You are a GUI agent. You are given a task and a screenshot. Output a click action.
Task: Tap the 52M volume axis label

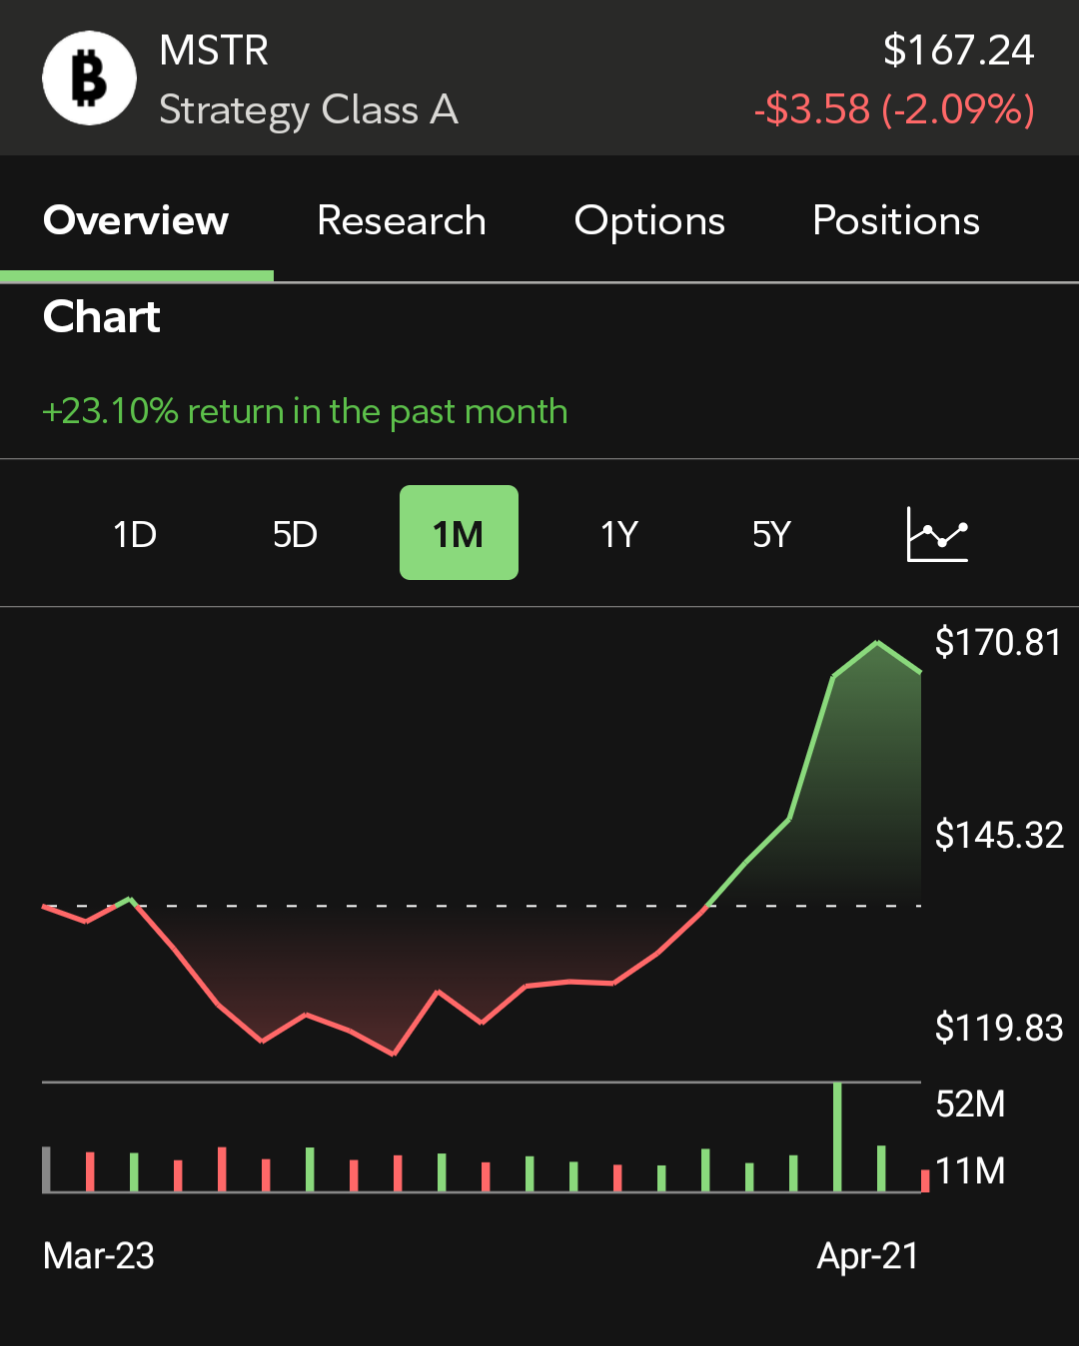[x=970, y=1104]
